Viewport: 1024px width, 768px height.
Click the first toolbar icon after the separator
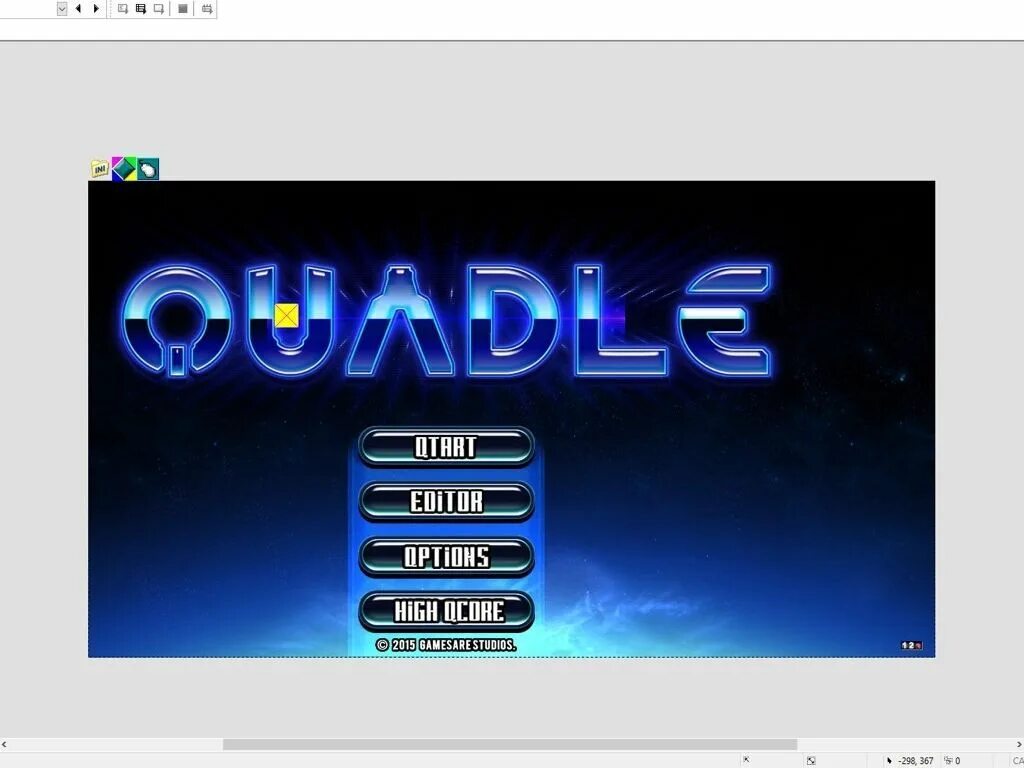123,8
